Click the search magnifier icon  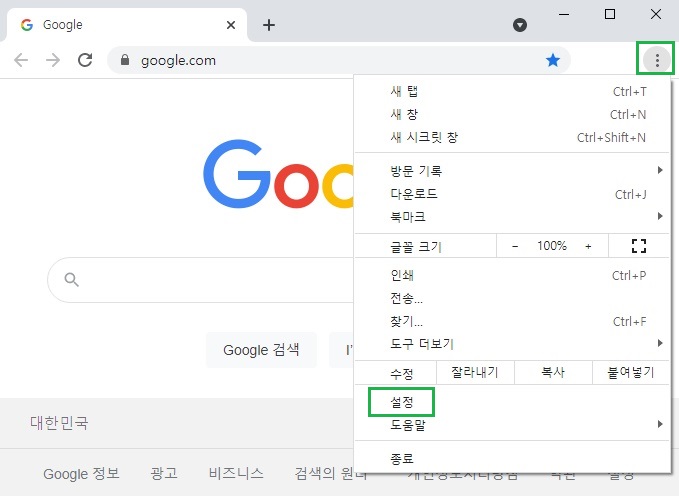click(71, 280)
